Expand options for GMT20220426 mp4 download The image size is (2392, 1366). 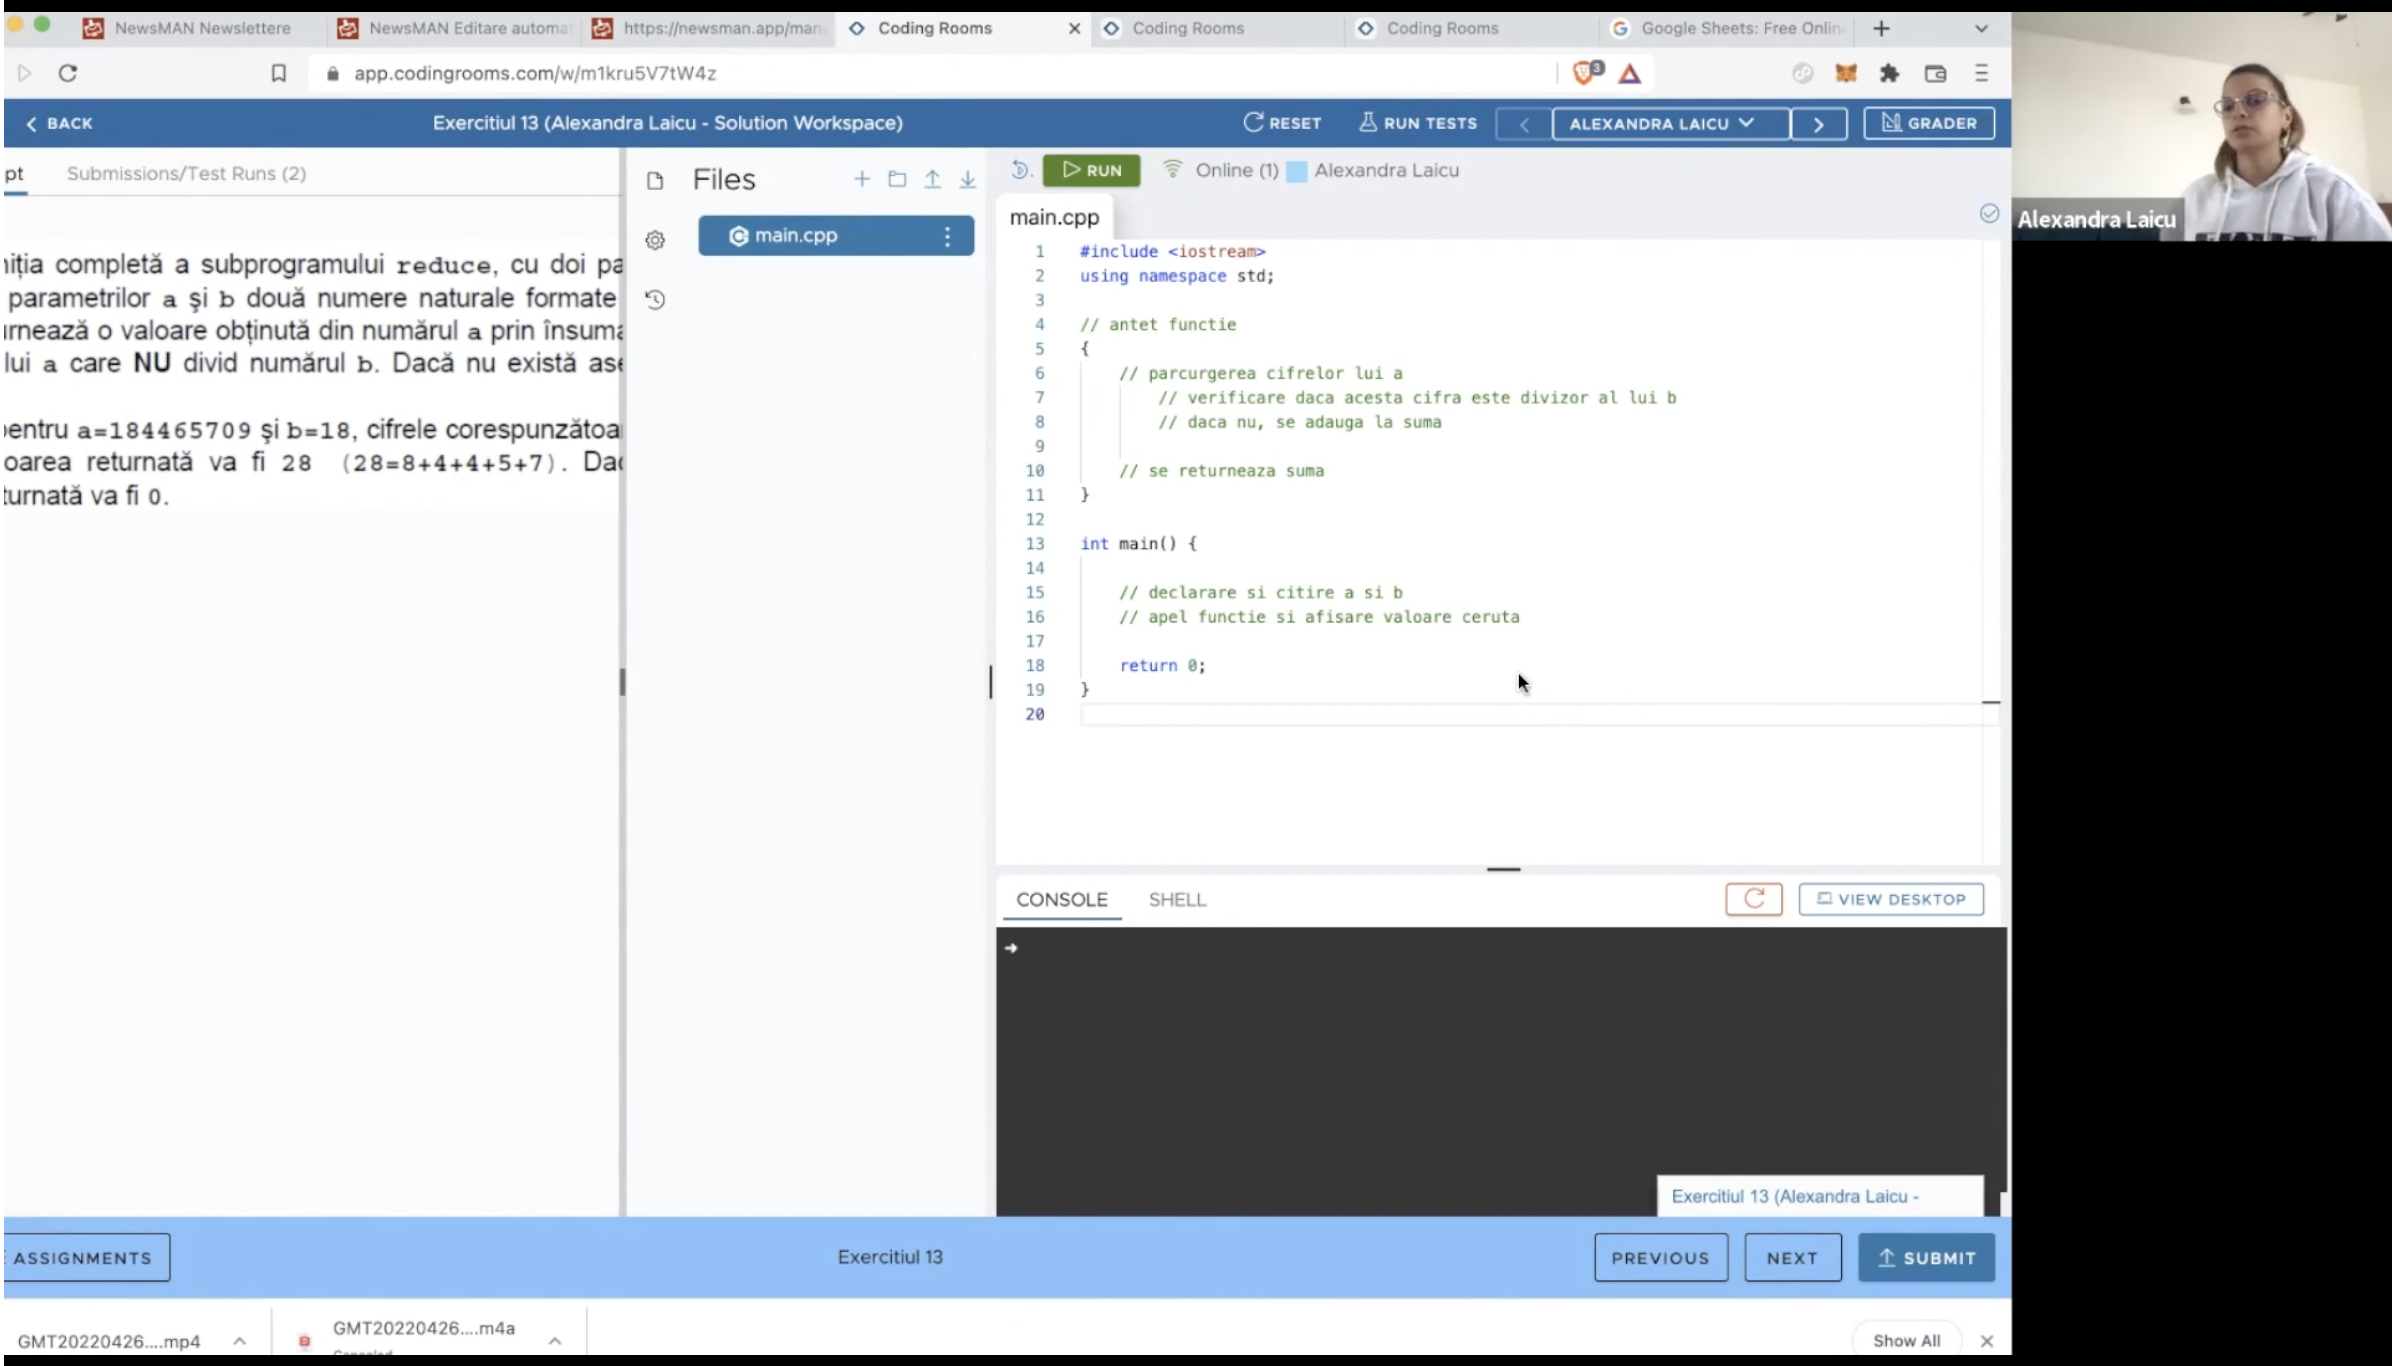tap(239, 1340)
